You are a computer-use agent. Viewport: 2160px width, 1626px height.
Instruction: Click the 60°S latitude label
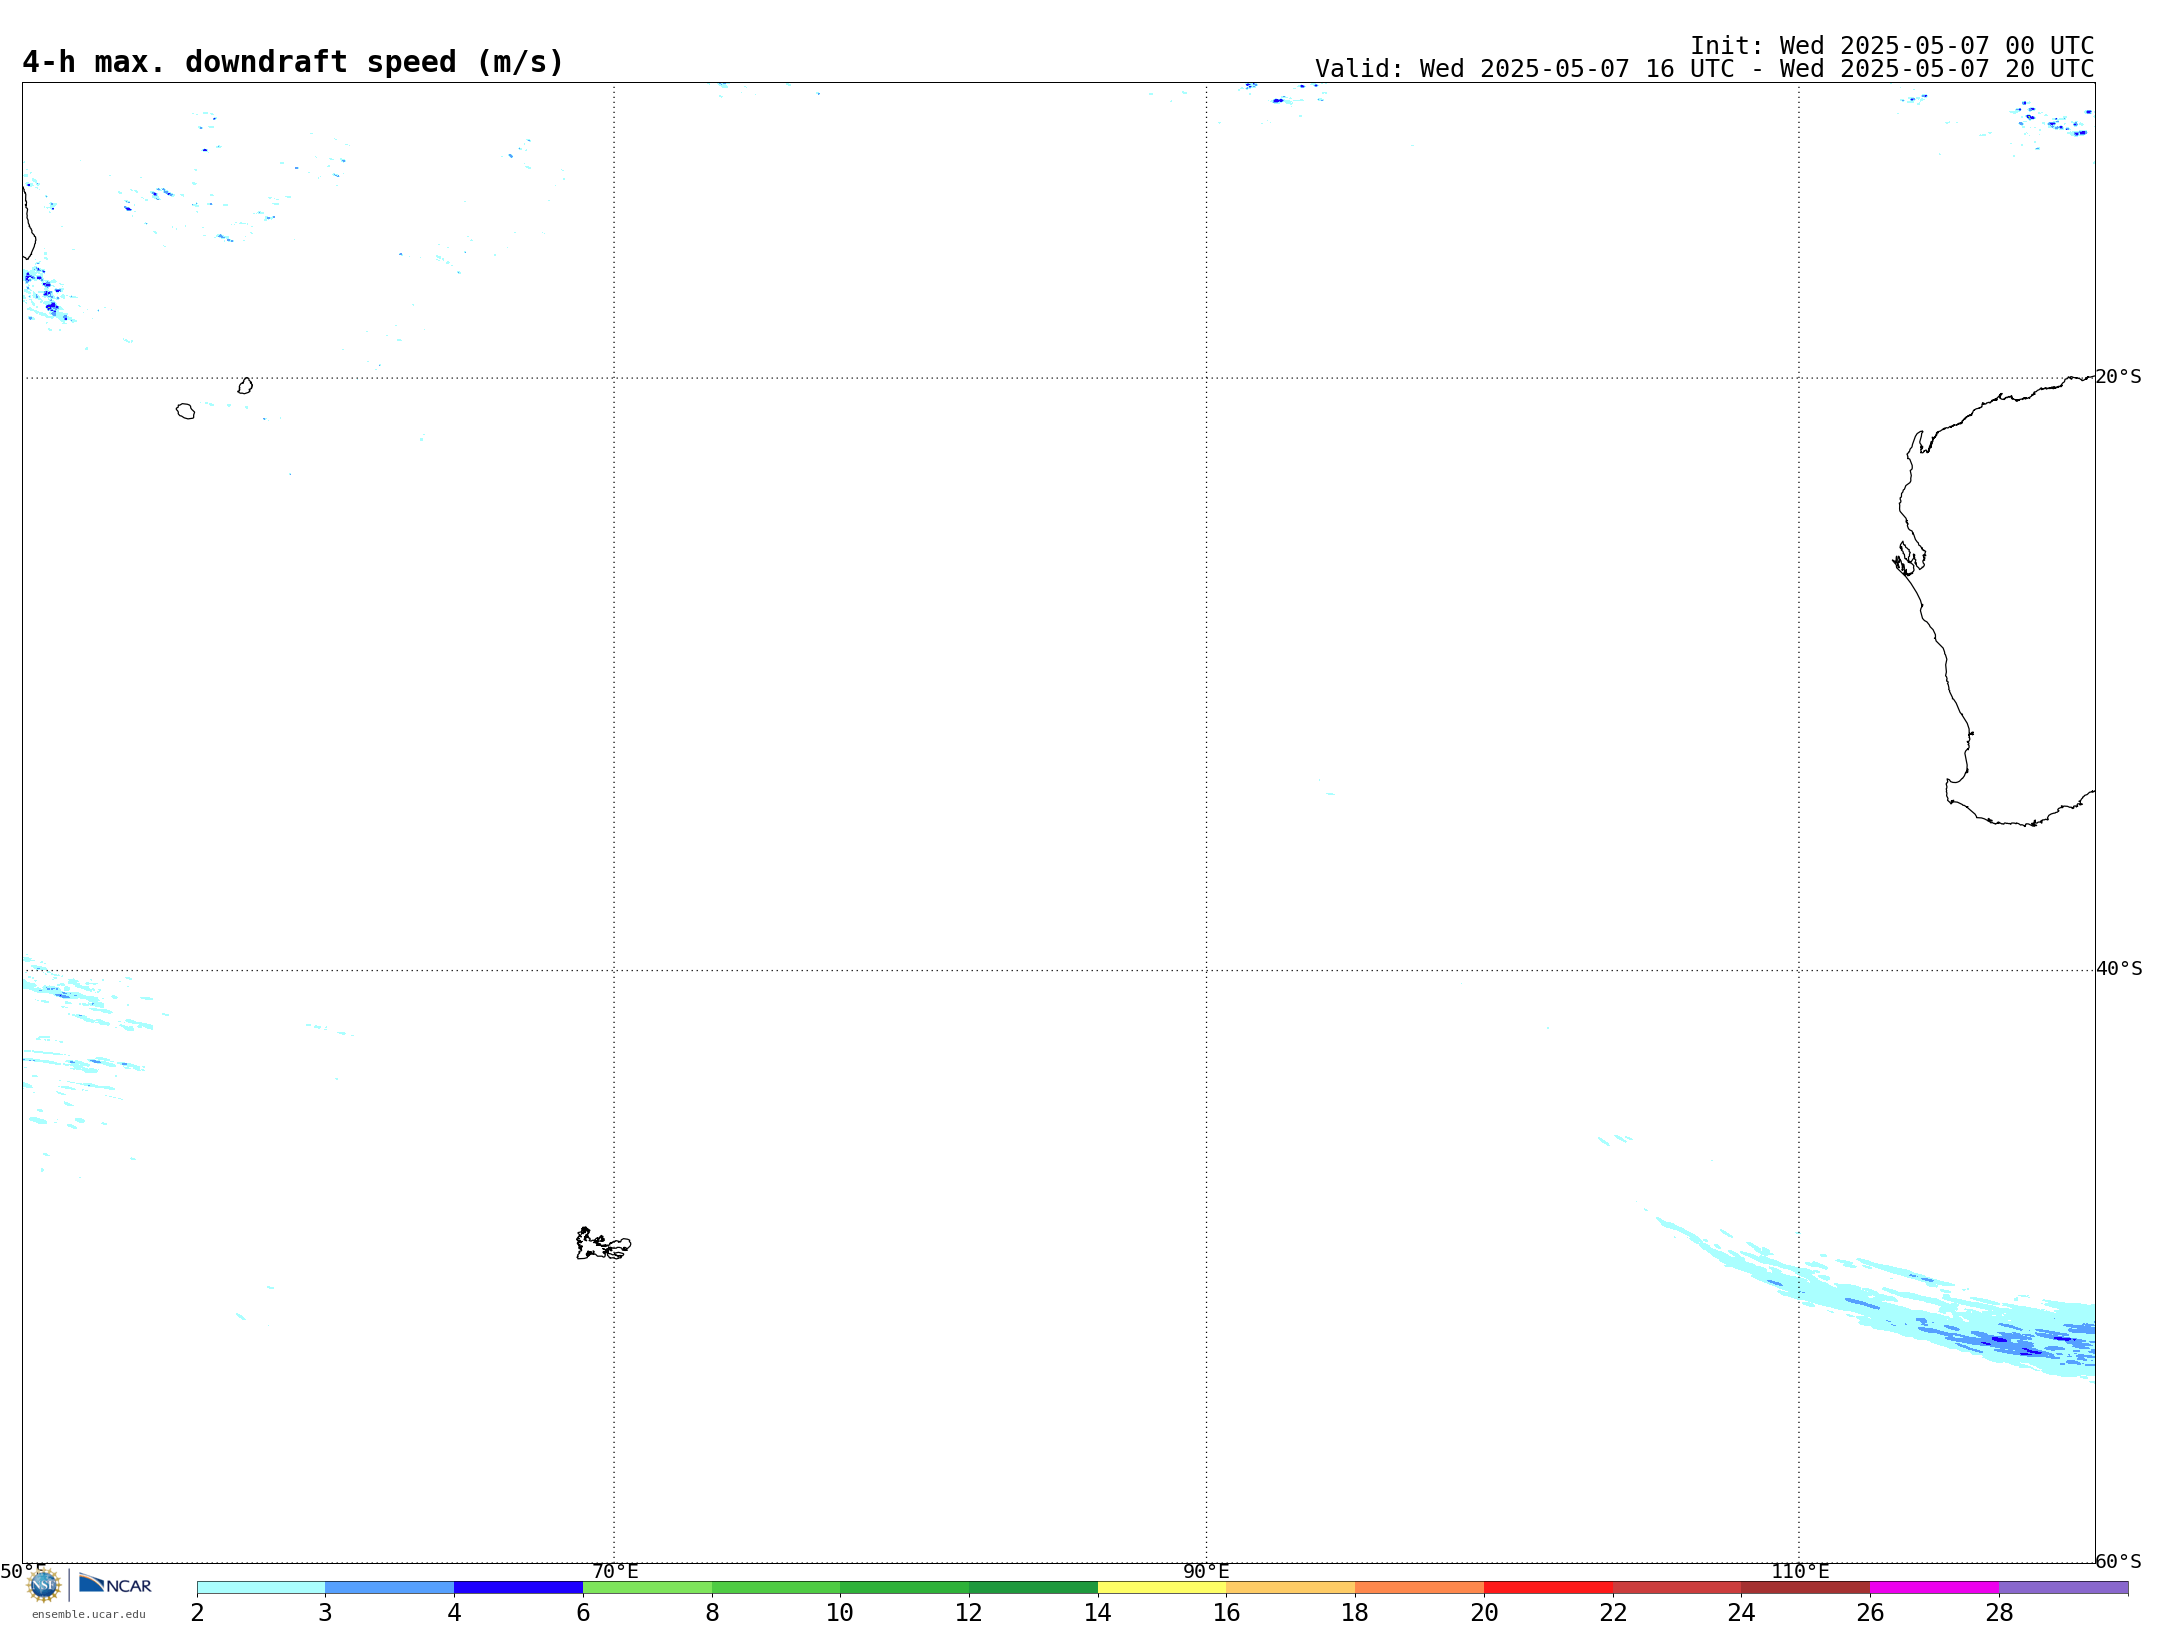point(2118,1561)
